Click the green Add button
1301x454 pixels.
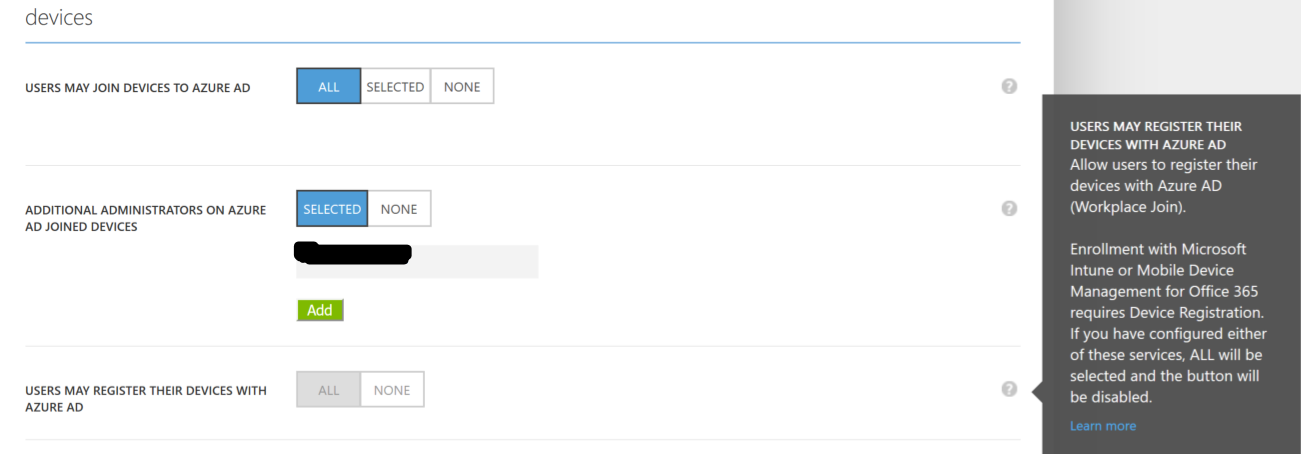320,310
